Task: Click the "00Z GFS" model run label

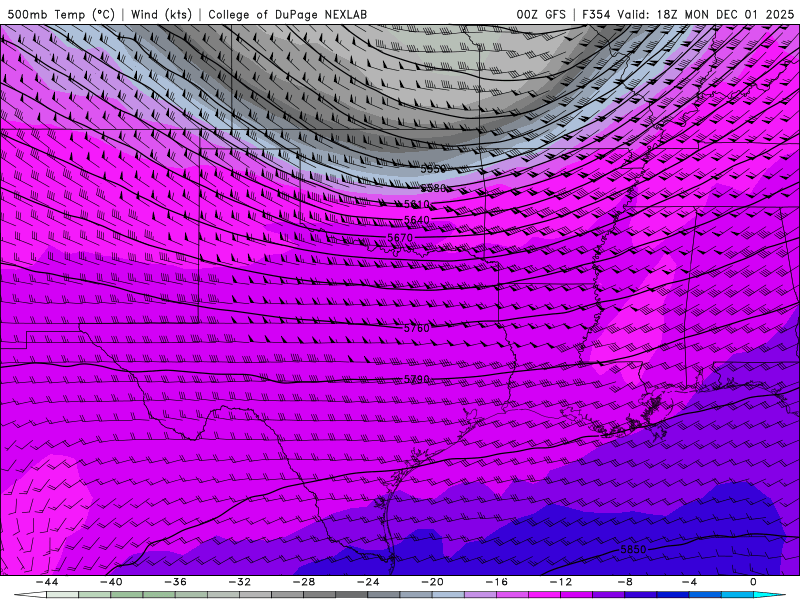Action: point(541,14)
